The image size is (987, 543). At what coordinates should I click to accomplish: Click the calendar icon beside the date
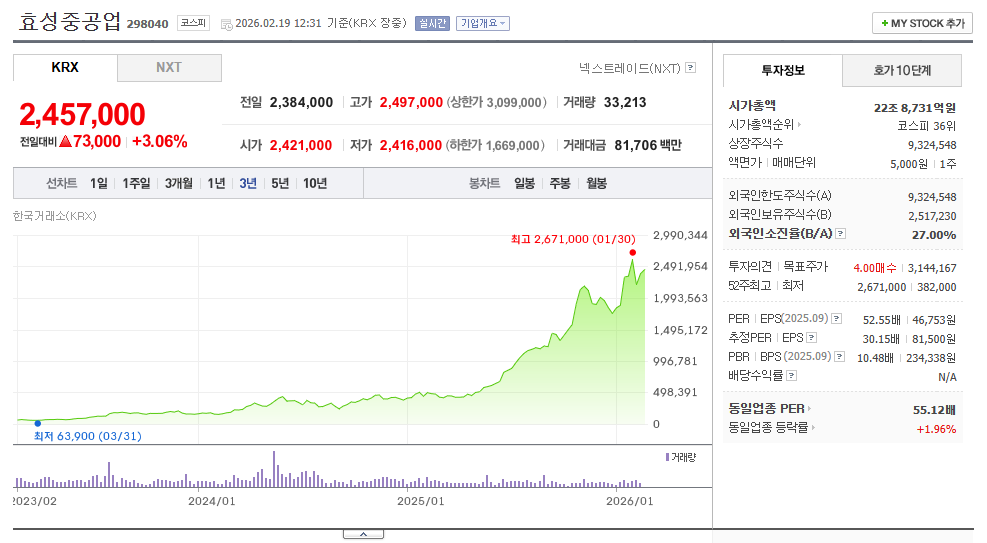(227, 25)
